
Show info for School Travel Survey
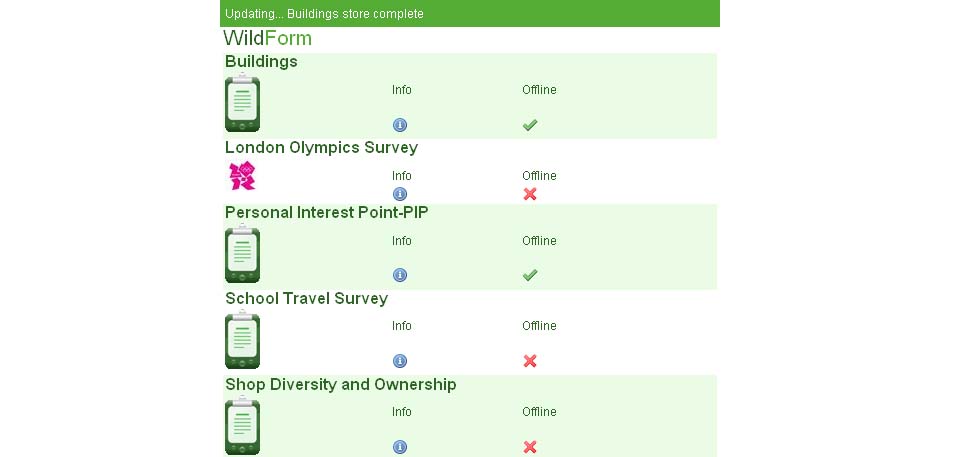coord(400,361)
